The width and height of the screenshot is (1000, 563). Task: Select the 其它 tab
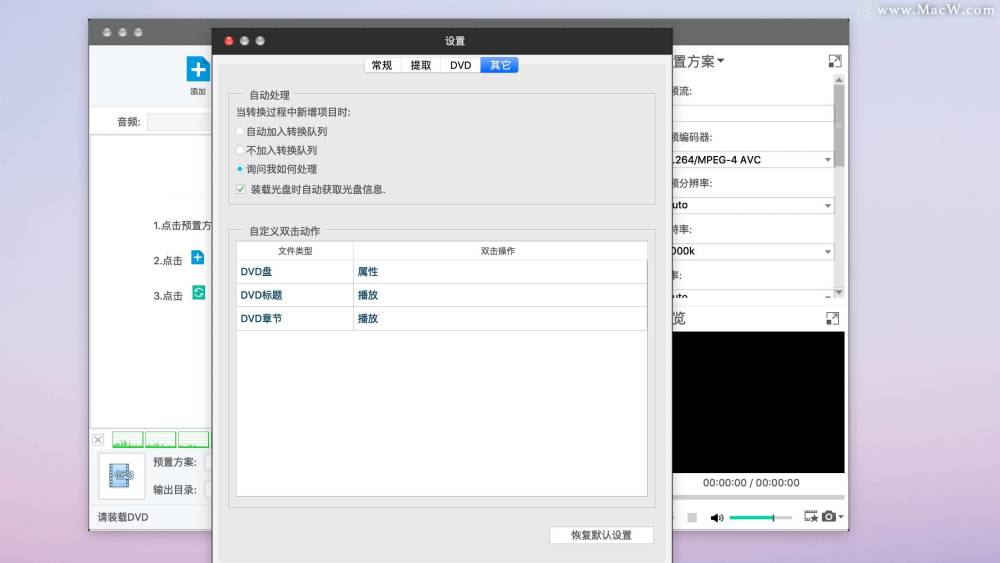499,65
